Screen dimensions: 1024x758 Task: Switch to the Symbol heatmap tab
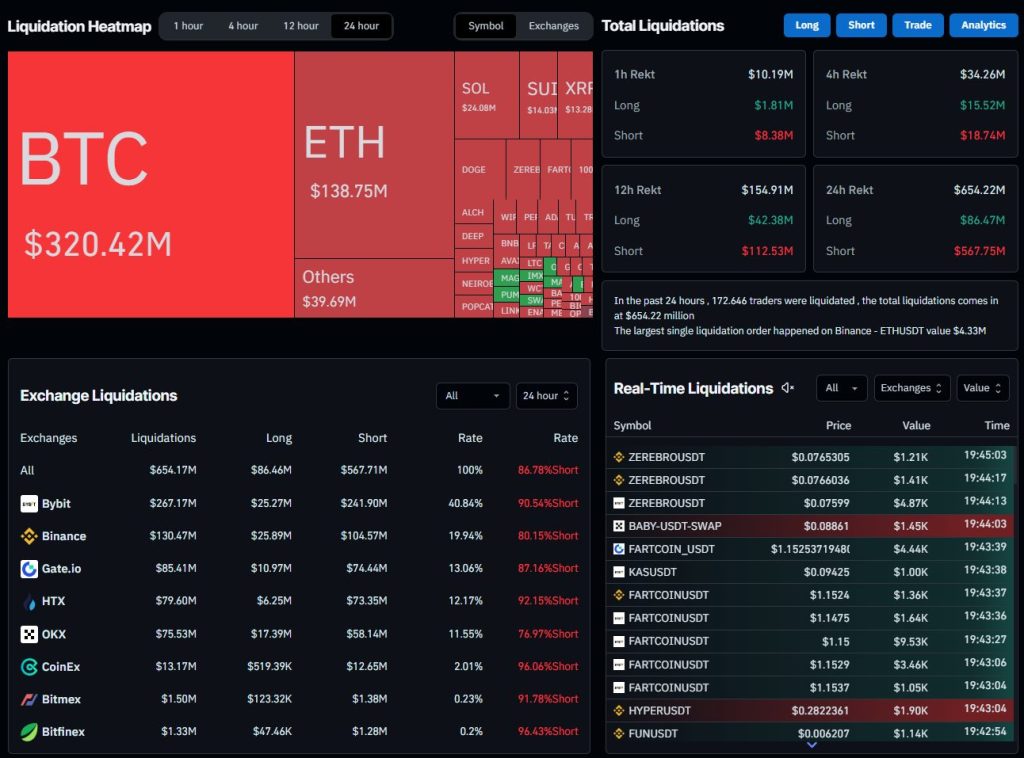click(485, 26)
